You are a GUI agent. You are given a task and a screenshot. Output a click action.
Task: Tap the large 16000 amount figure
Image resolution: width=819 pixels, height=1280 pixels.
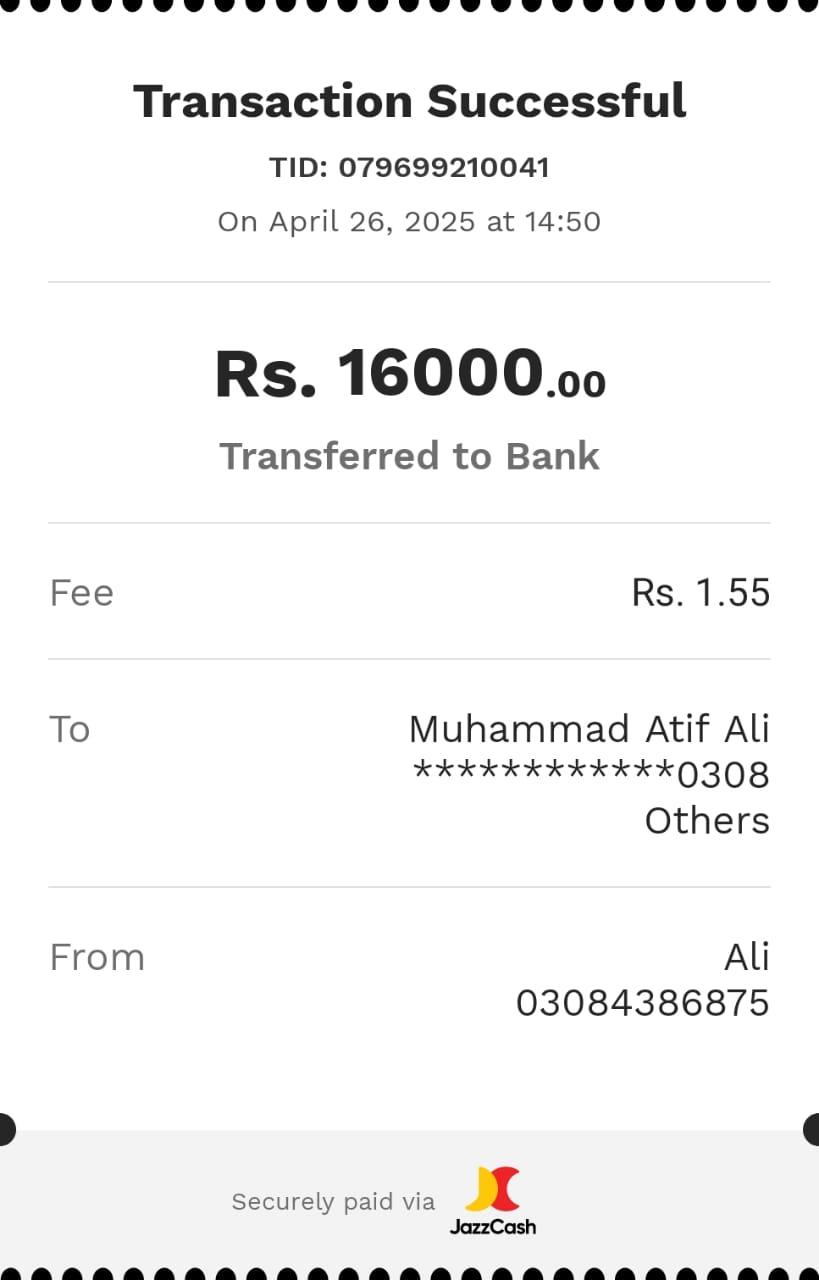coord(440,373)
